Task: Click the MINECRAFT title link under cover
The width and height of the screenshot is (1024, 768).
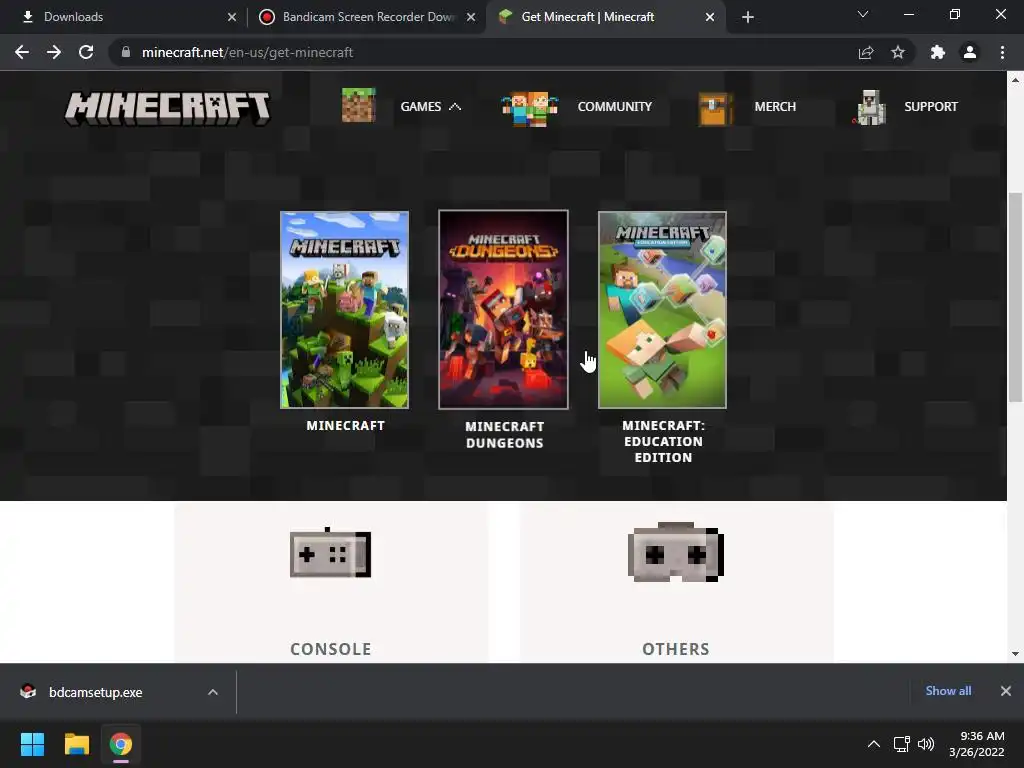Action: point(345,426)
